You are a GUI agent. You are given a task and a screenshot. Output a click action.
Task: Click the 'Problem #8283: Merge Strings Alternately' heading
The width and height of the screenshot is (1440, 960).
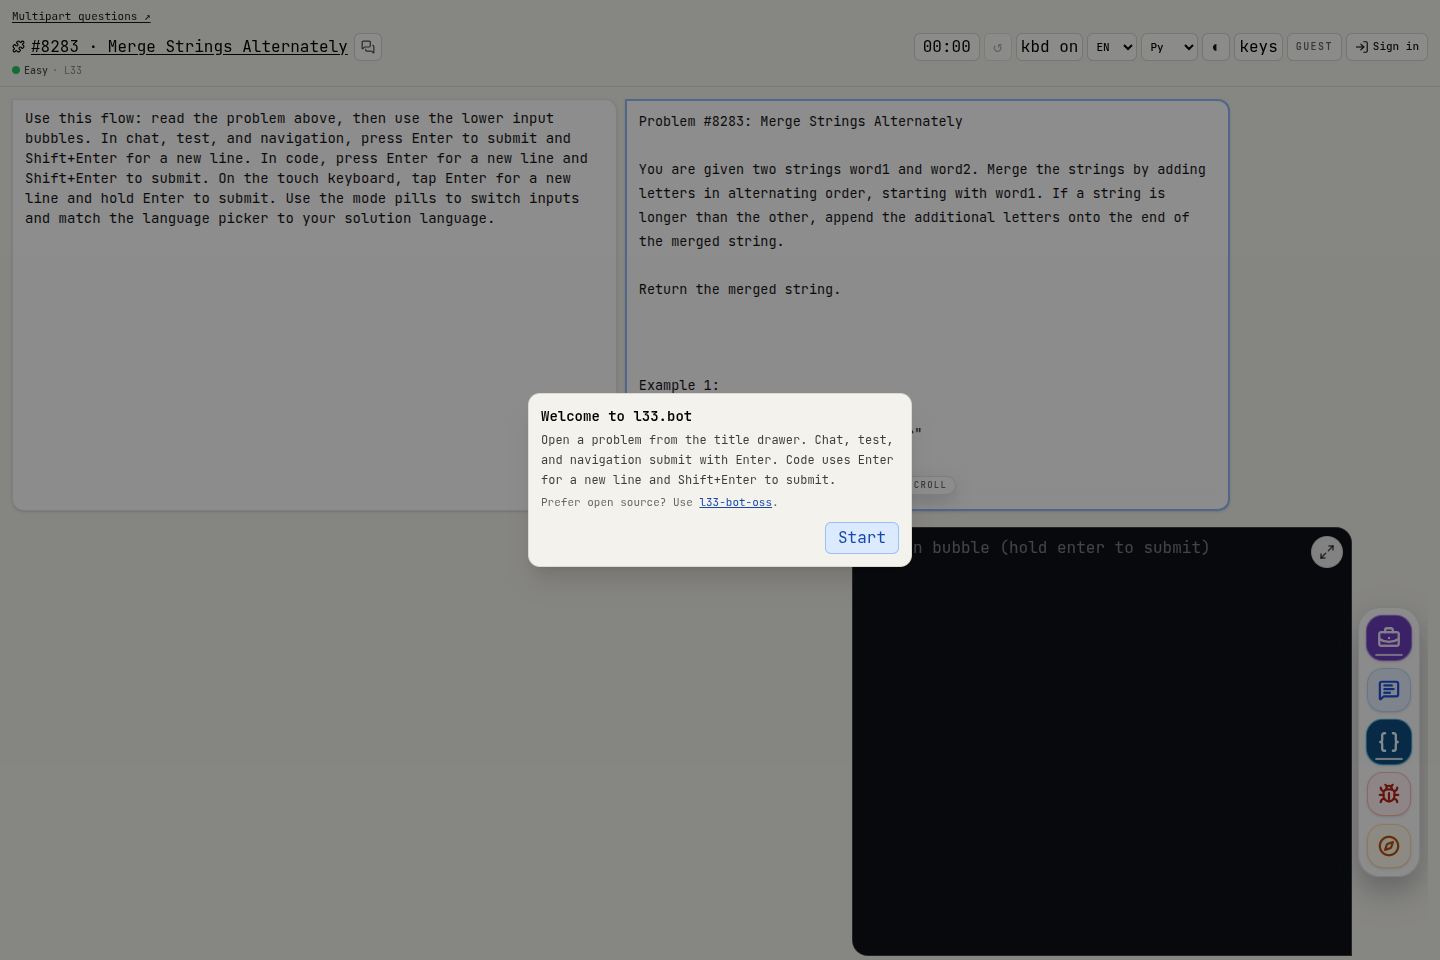tap(800, 121)
